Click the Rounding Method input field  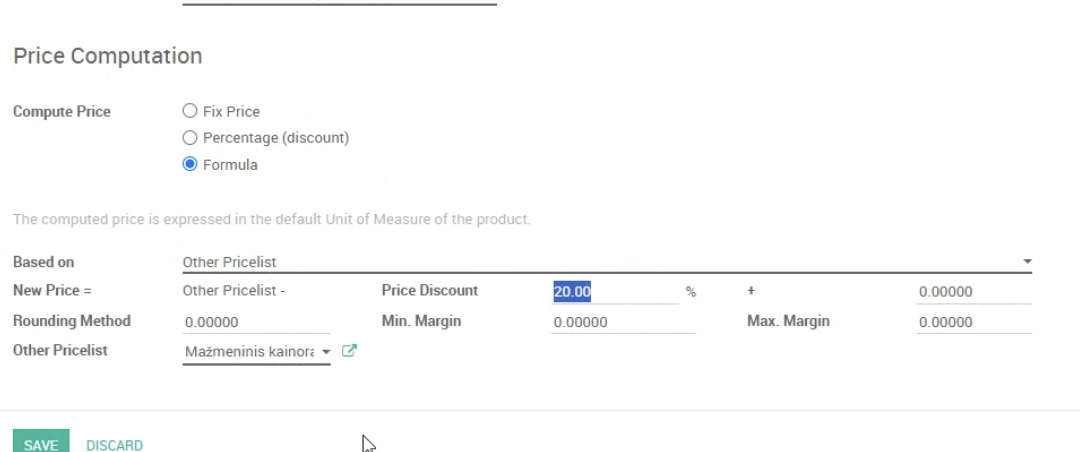256,322
